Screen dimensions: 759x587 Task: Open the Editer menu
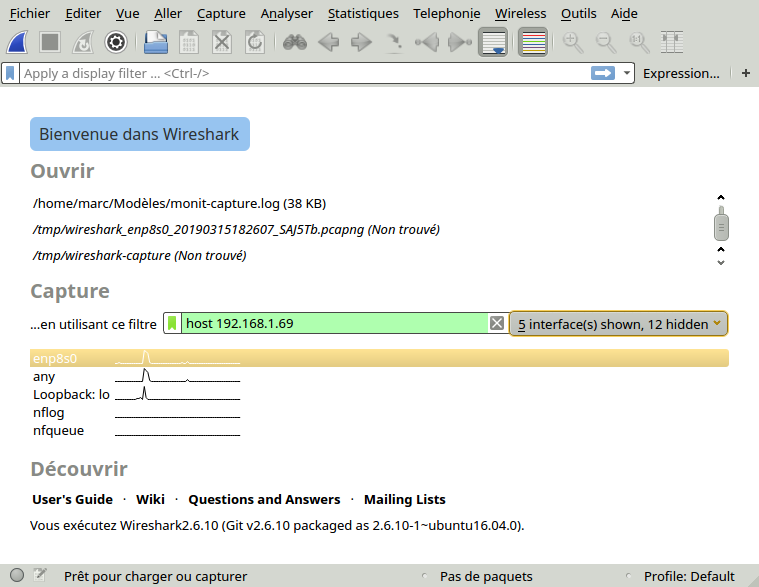[83, 14]
